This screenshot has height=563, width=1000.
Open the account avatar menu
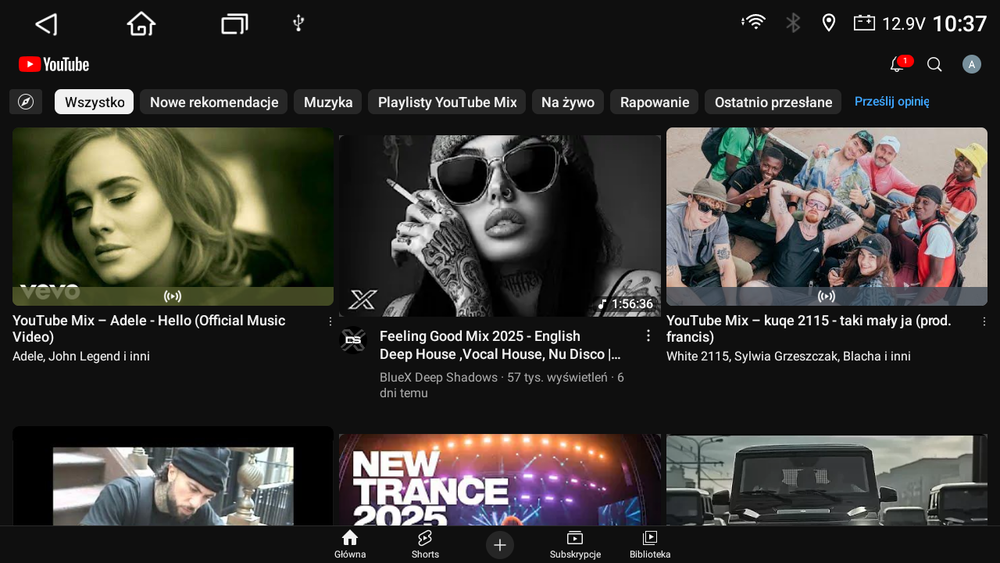point(971,64)
